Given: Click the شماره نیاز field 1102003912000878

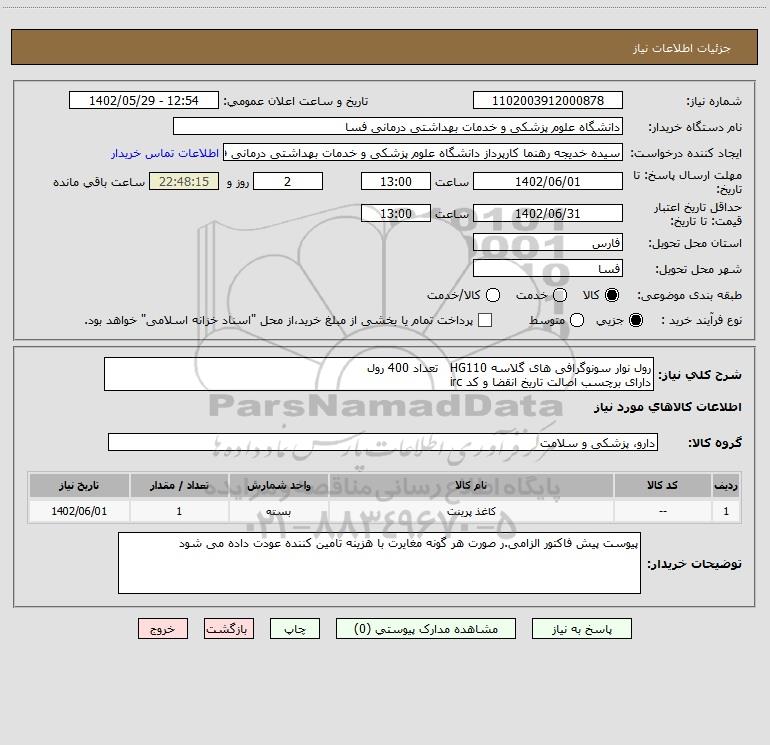Looking at the screenshot, I should click(548, 100).
